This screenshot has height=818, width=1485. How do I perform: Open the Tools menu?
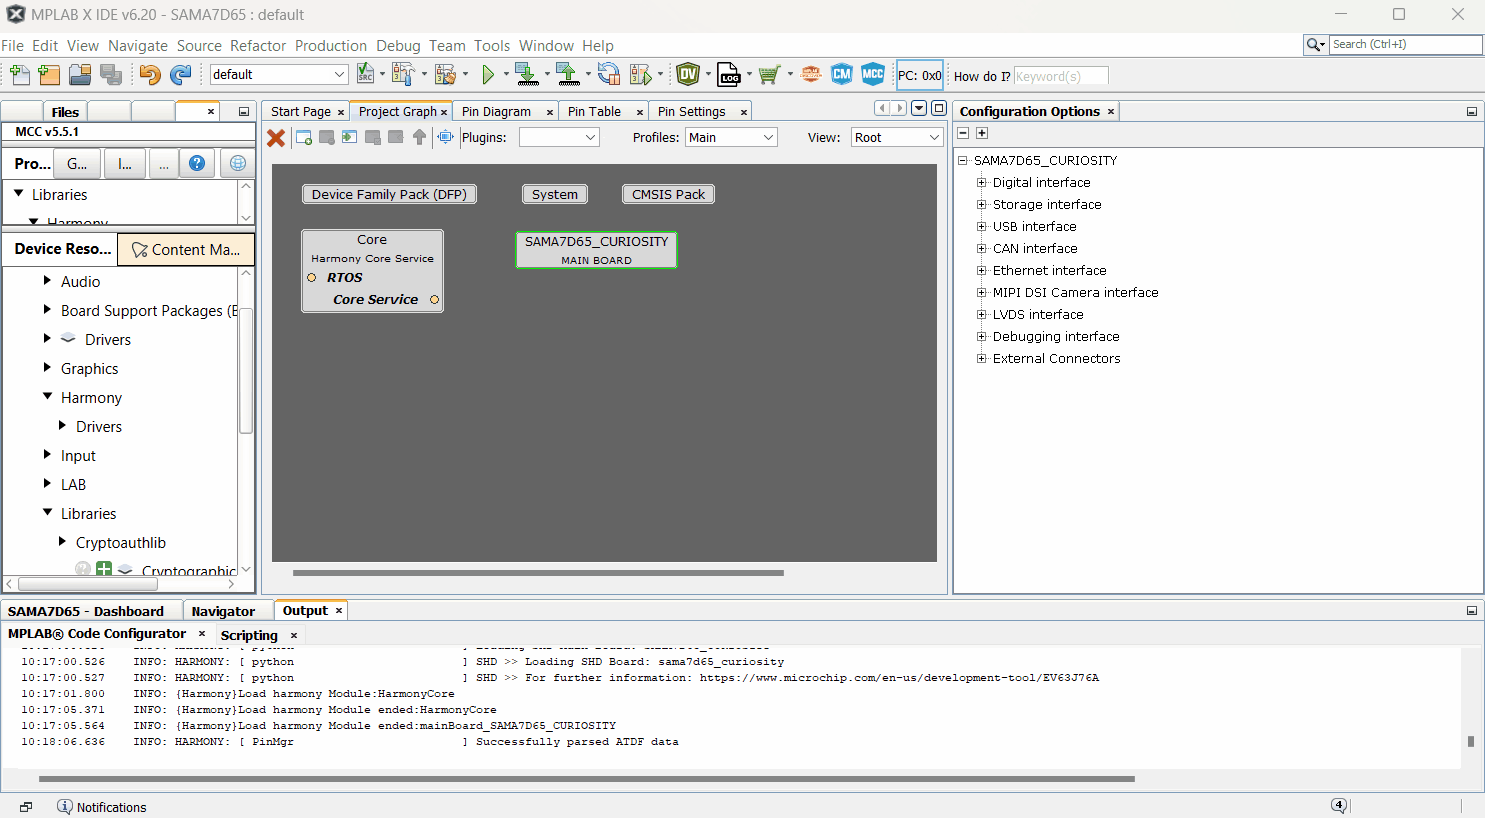[x=492, y=45]
